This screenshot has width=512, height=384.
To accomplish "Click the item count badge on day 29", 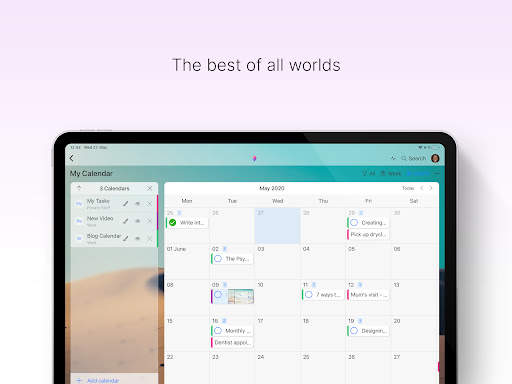I will (x=361, y=213).
